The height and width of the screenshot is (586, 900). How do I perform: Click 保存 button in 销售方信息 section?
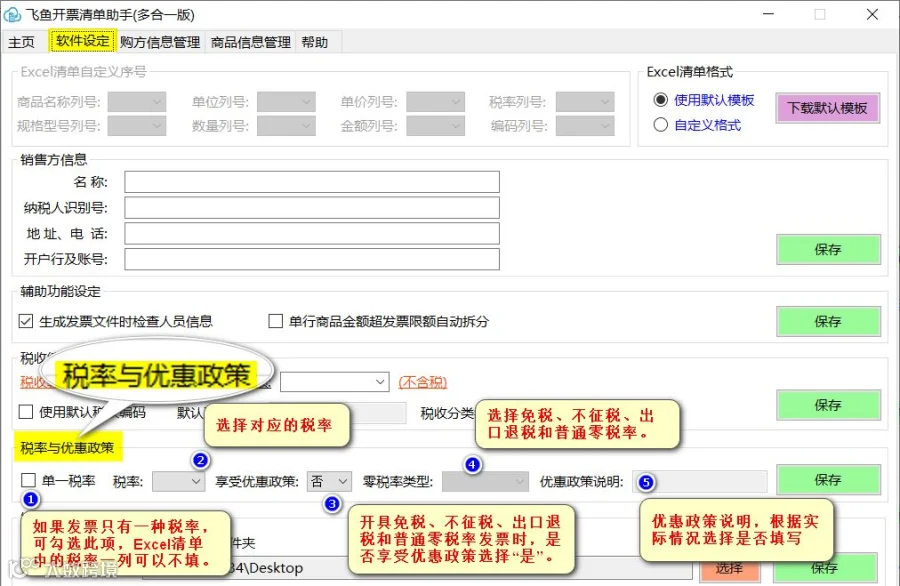click(x=828, y=249)
